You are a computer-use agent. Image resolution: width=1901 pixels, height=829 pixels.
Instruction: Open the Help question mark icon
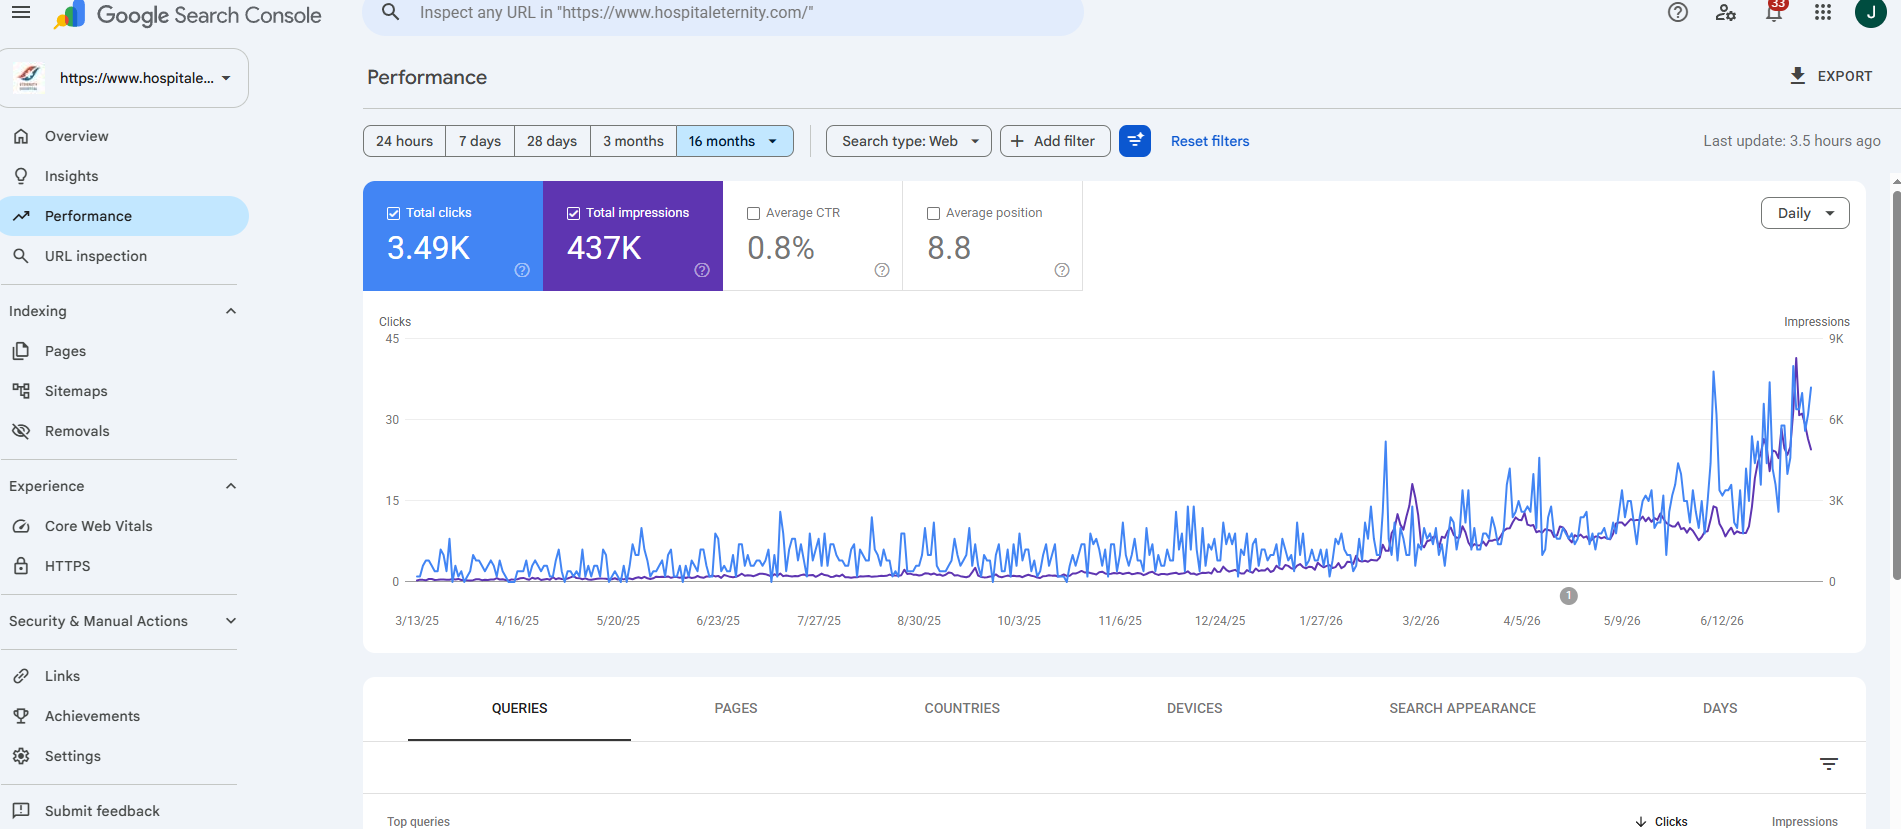point(1678,12)
